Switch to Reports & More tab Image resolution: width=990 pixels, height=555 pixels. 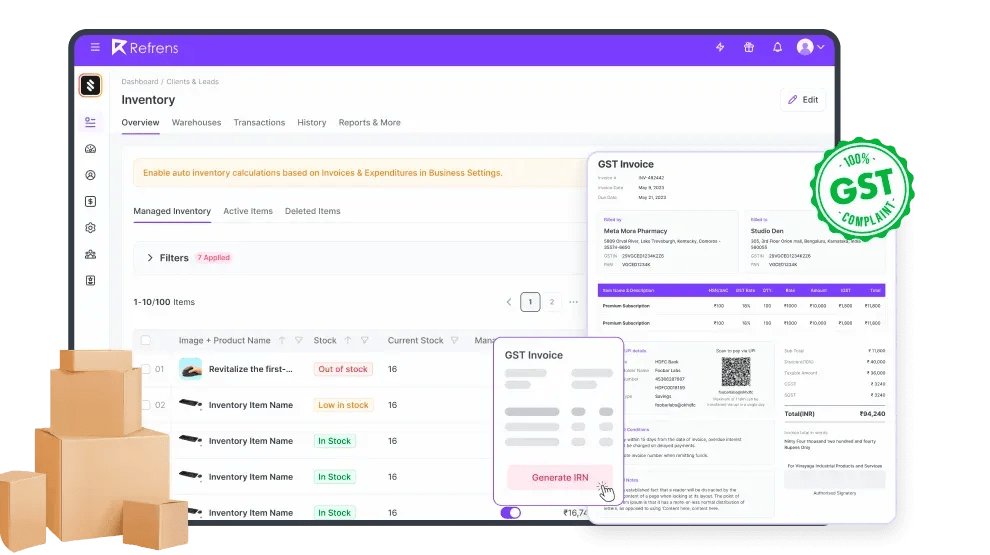369,122
